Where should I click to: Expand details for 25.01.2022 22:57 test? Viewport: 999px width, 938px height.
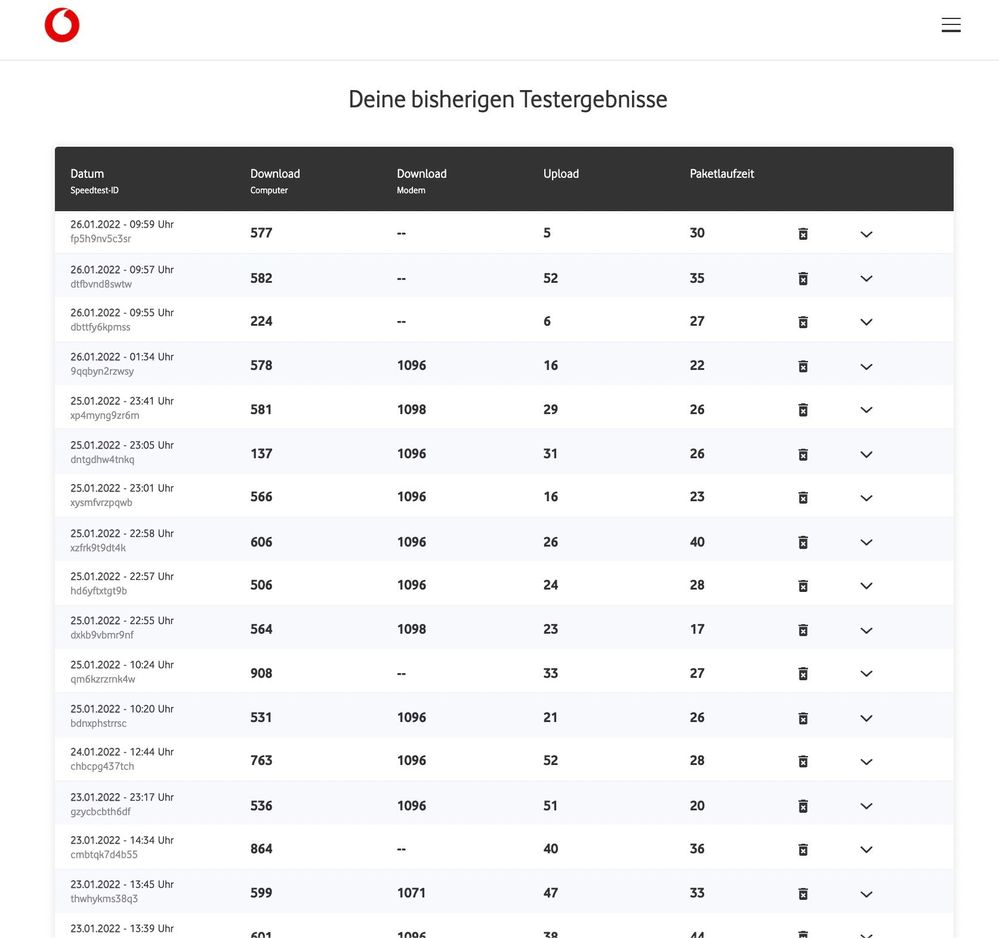(866, 586)
